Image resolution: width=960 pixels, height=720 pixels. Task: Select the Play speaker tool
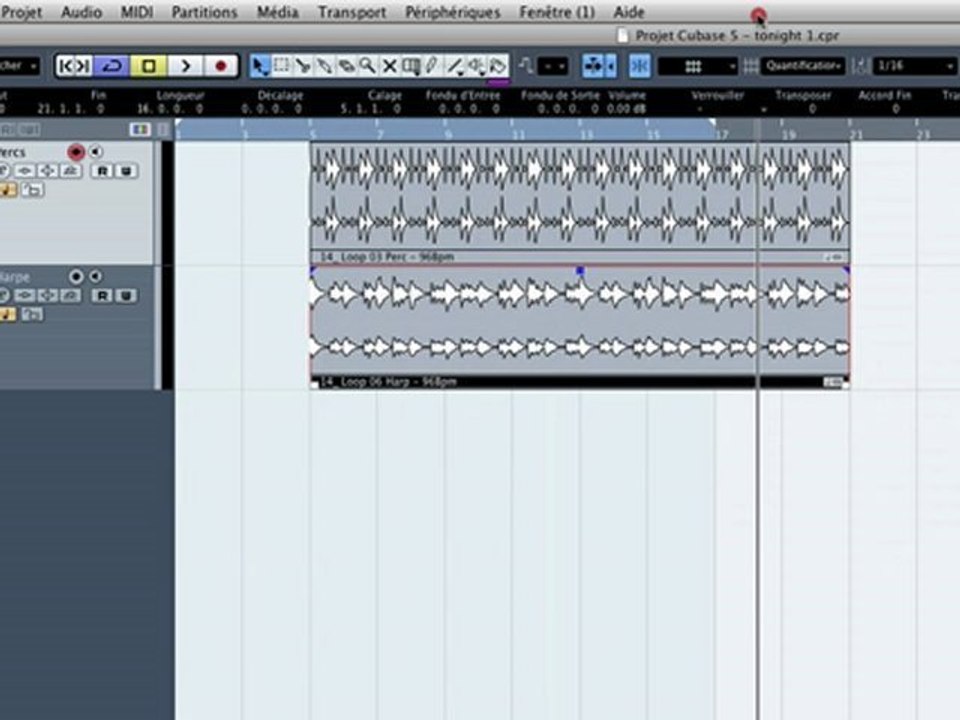point(476,66)
